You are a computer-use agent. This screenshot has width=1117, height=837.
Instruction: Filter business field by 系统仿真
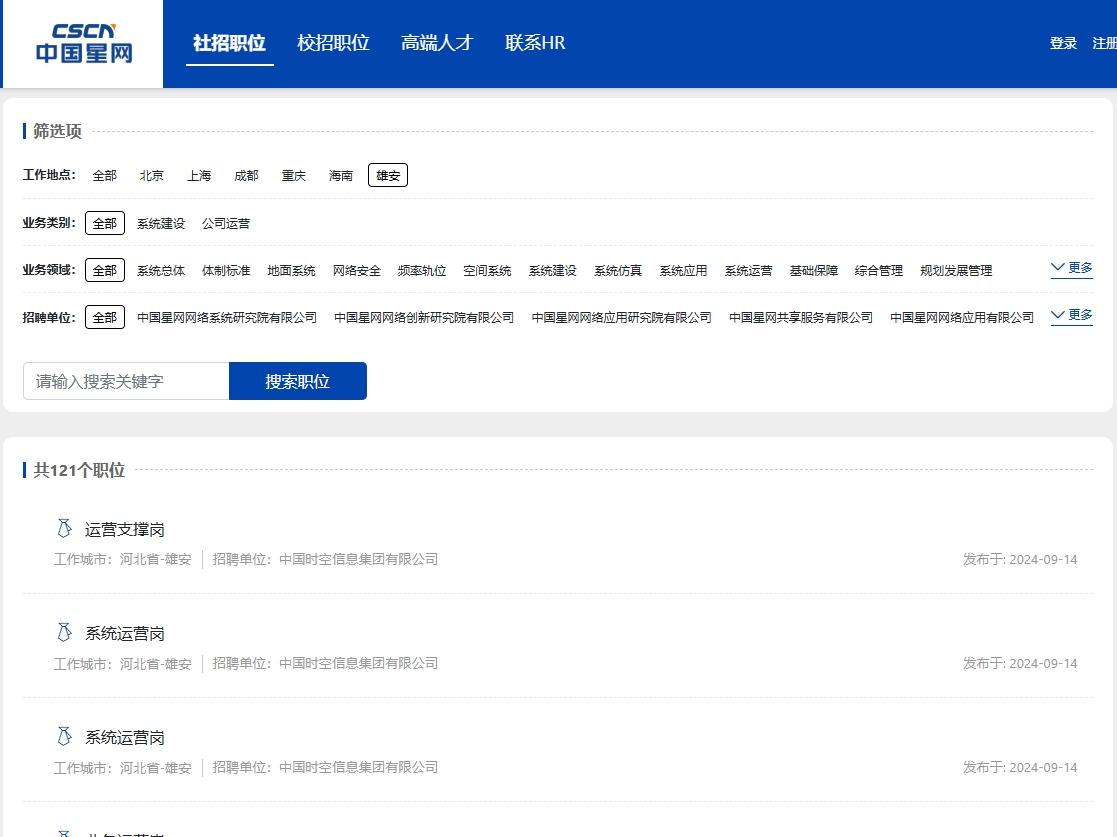coord(618,270)
